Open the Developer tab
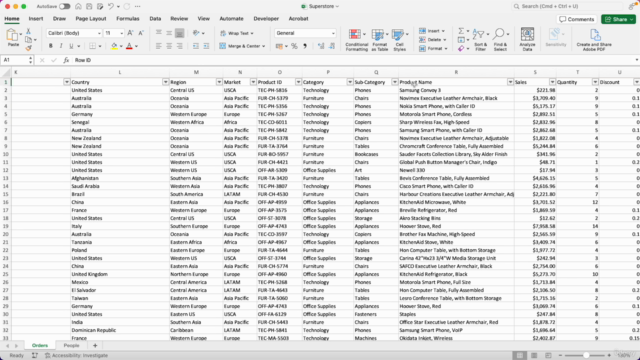 pos(266,19)
